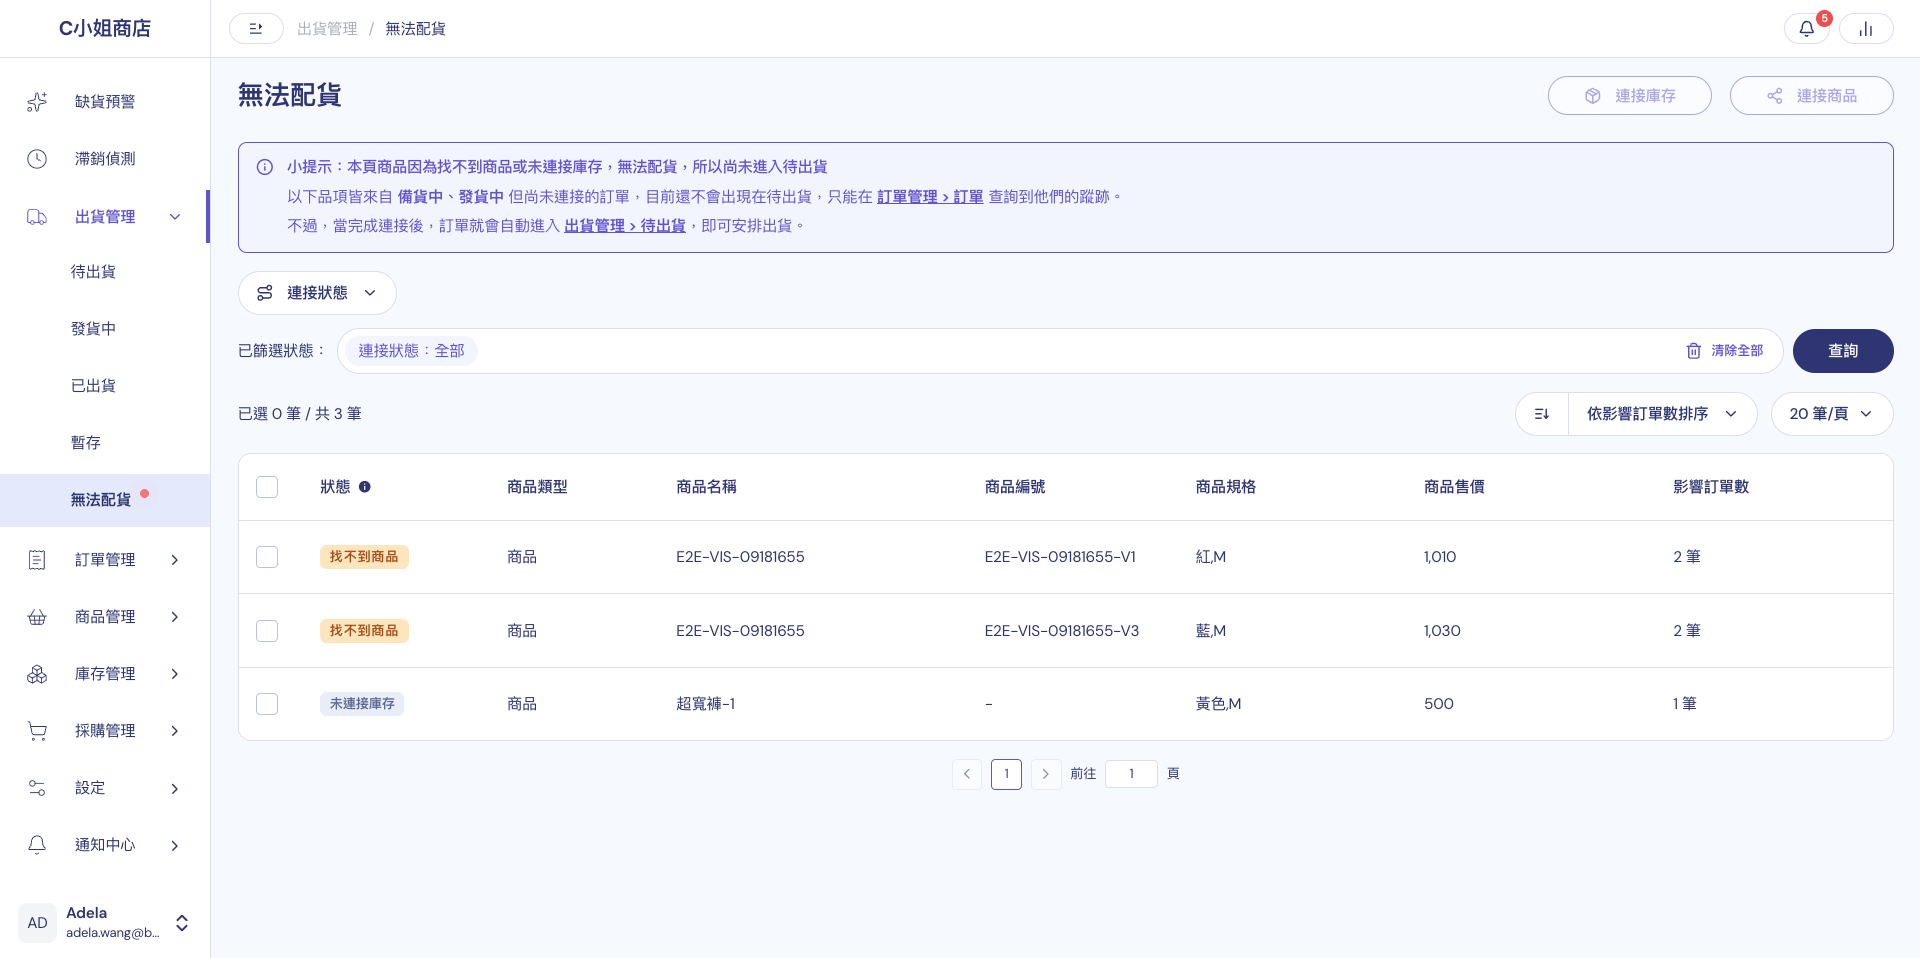Click the 超寬褲-1 product name
Image resolution: width=1920 pixels, height=958 pixels.
pos(706,704)
